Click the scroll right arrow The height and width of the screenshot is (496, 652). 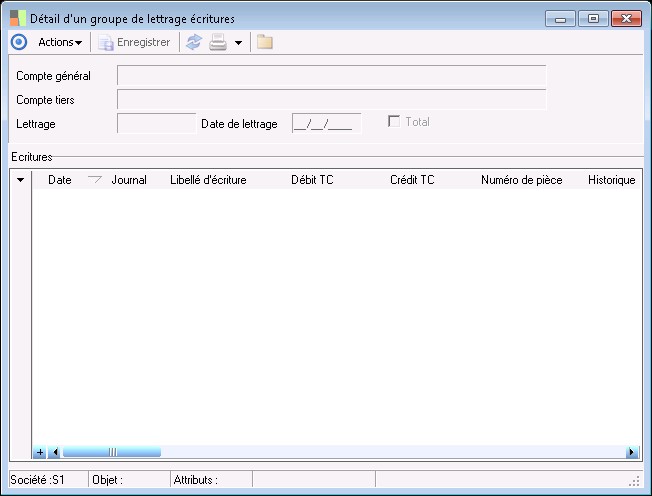[632, 452]
